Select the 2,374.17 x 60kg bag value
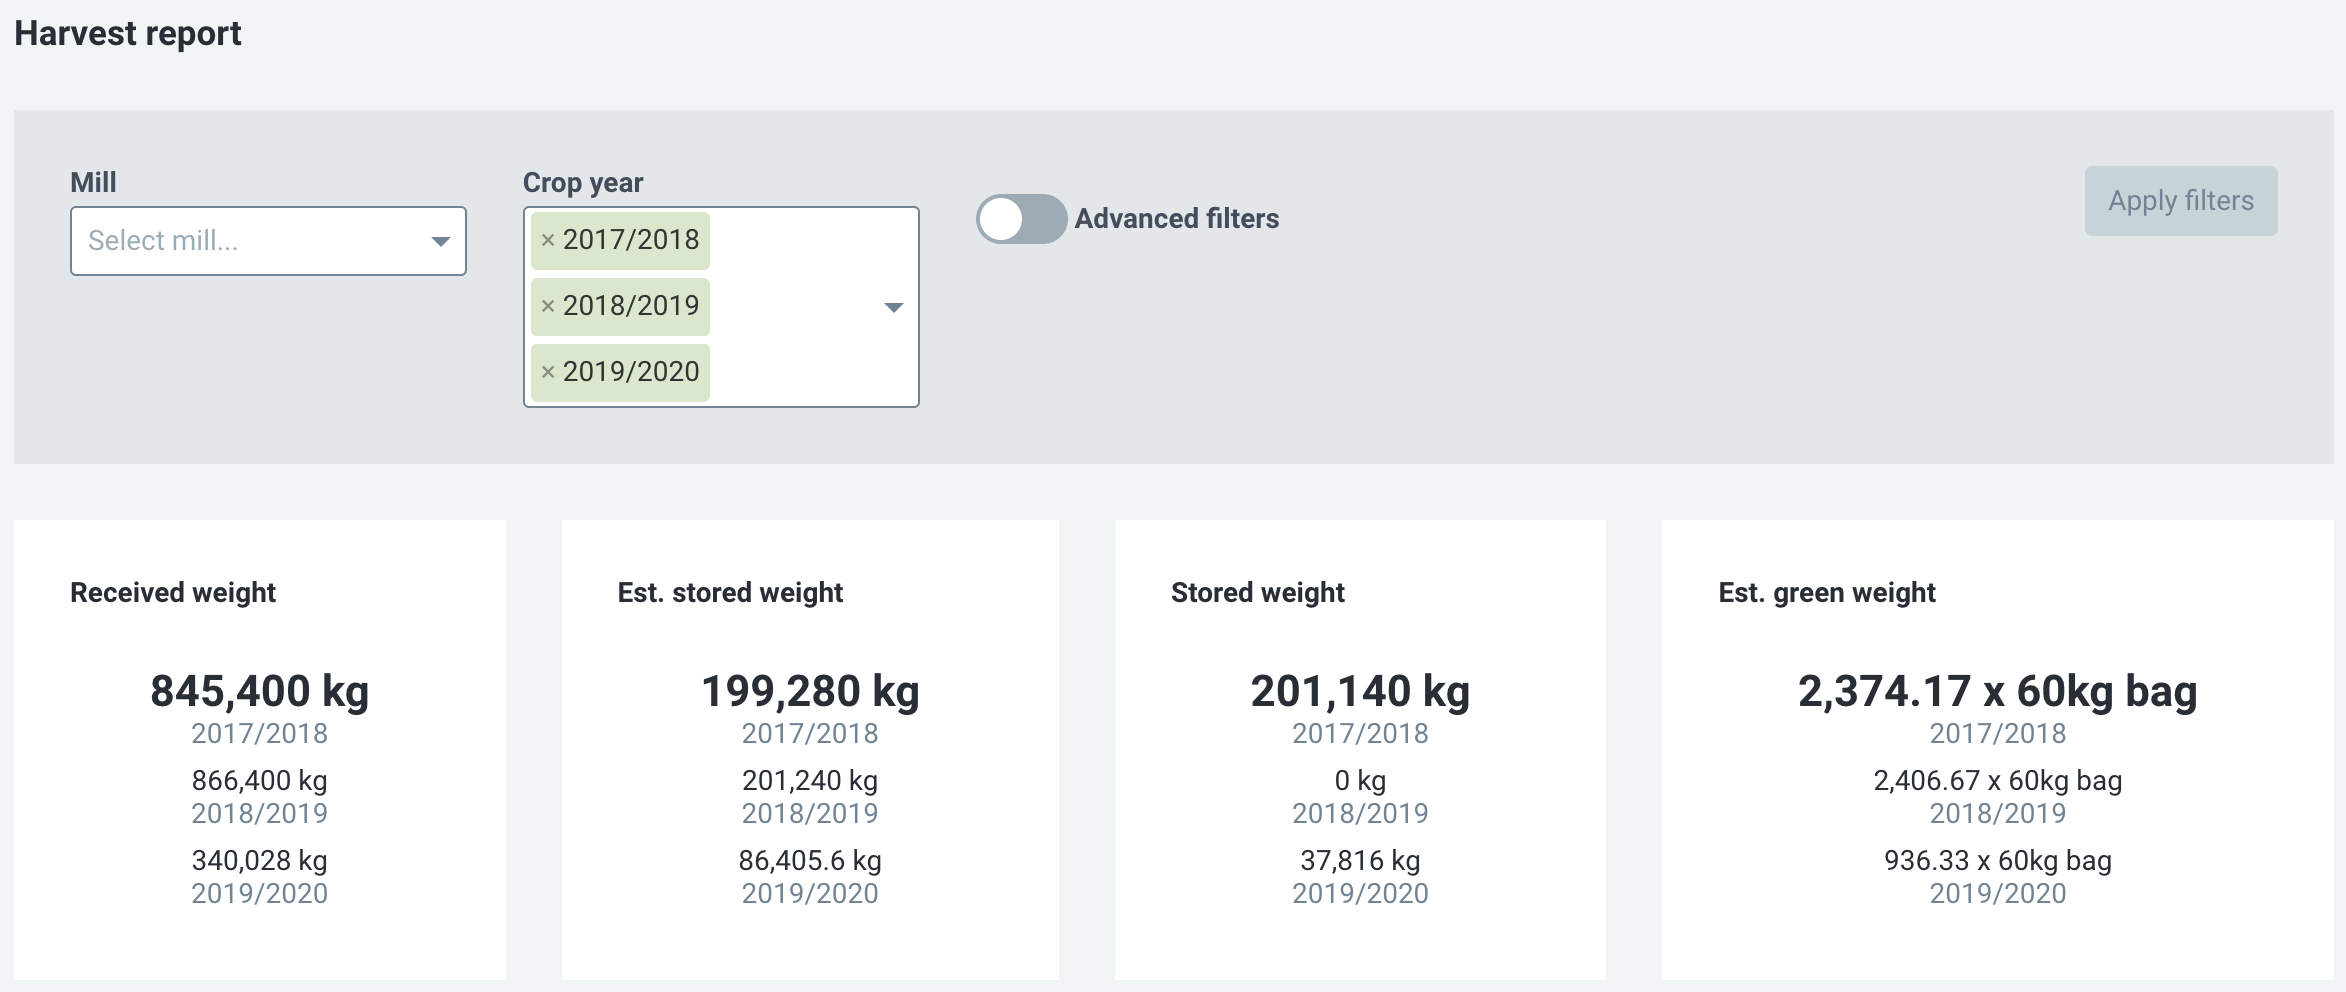The height and width of the screenshot is (992, 2346). tap(1998, 691)
